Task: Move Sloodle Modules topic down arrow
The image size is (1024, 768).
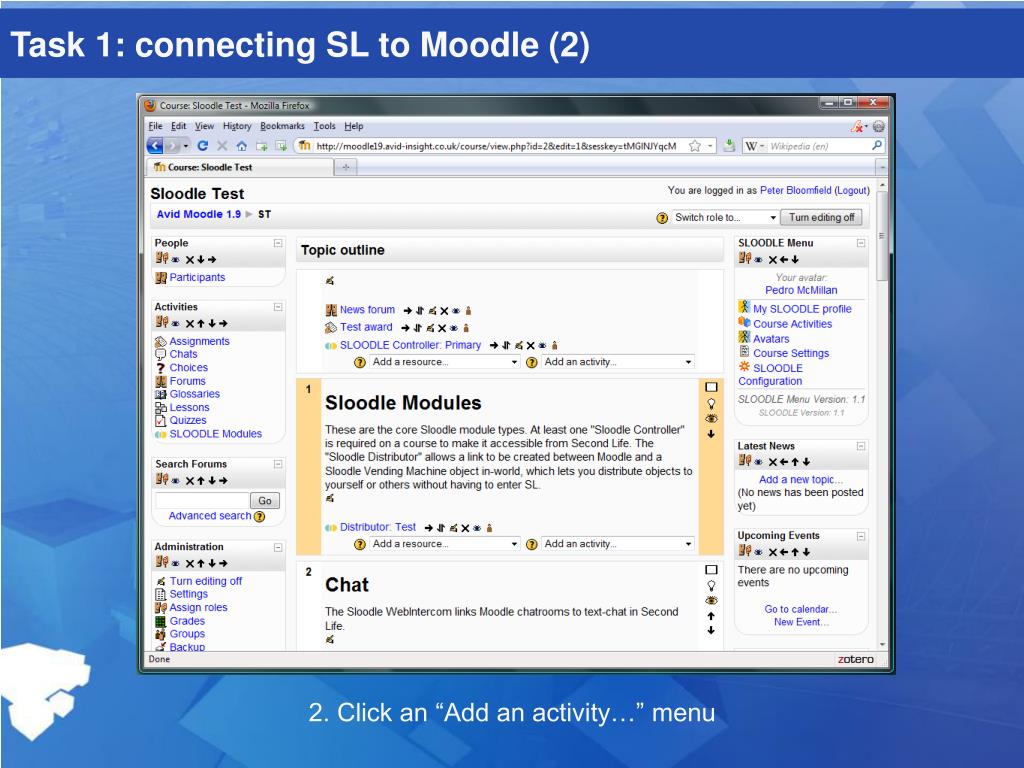Action: 711,434
